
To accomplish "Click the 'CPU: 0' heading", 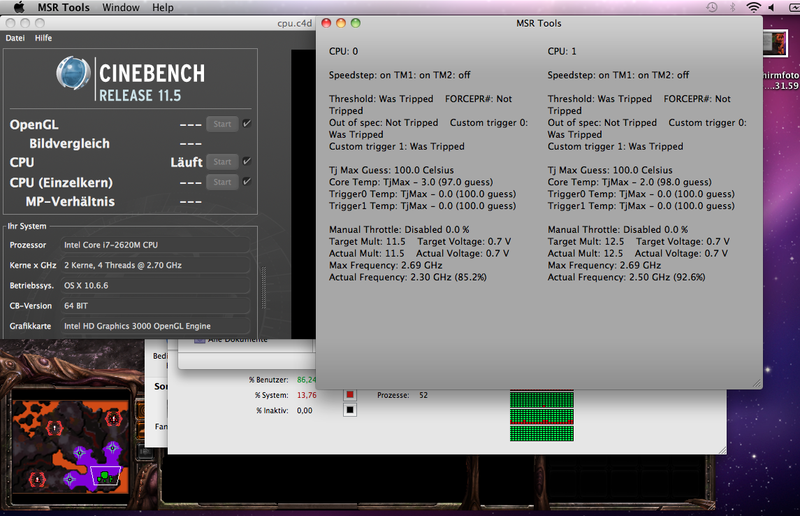I will (x=343, y=52).
